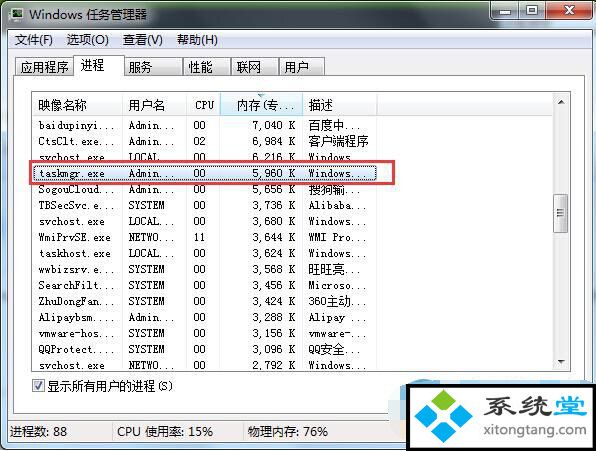Switch to the 应用程序 tab
This screenshot has height=451, width=596.
click(x=44, y=67)
